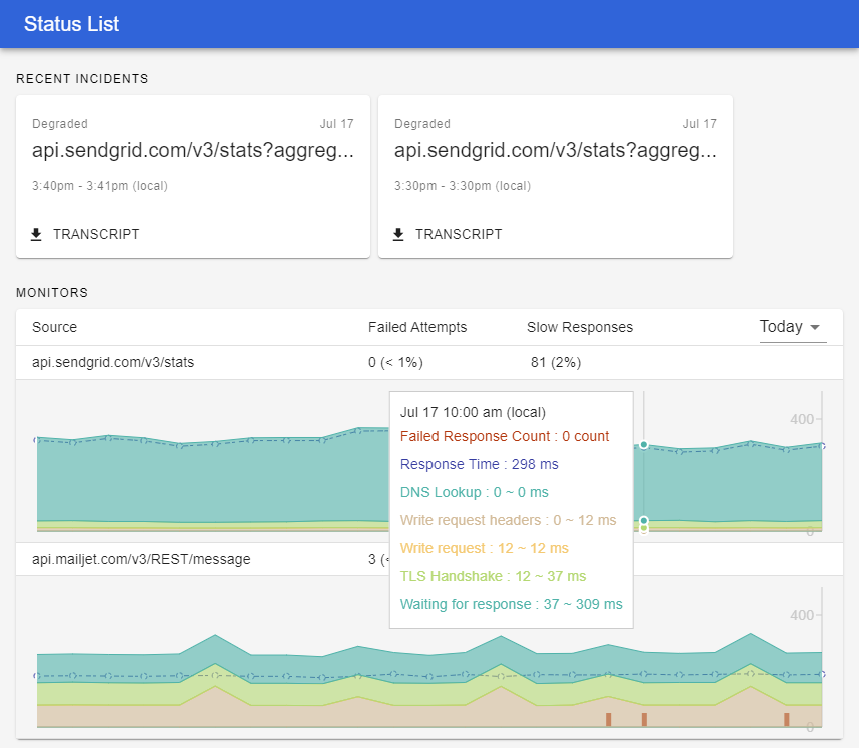Image resolution: width=860 pixels, height=748 pixels.
Task: Click the last orange failure bar in mailjet chart
Action: point(787,719)
